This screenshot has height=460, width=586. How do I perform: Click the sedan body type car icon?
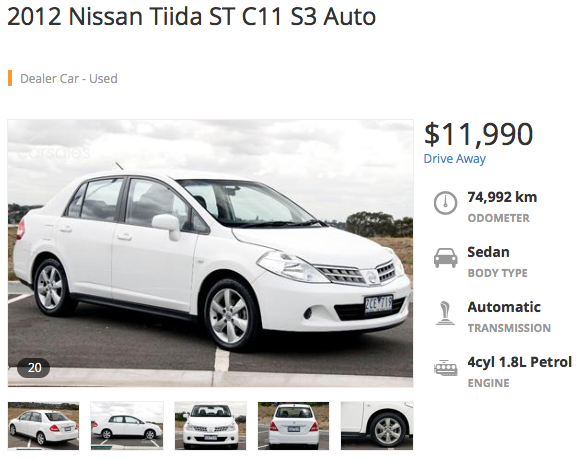coord(445,258)
